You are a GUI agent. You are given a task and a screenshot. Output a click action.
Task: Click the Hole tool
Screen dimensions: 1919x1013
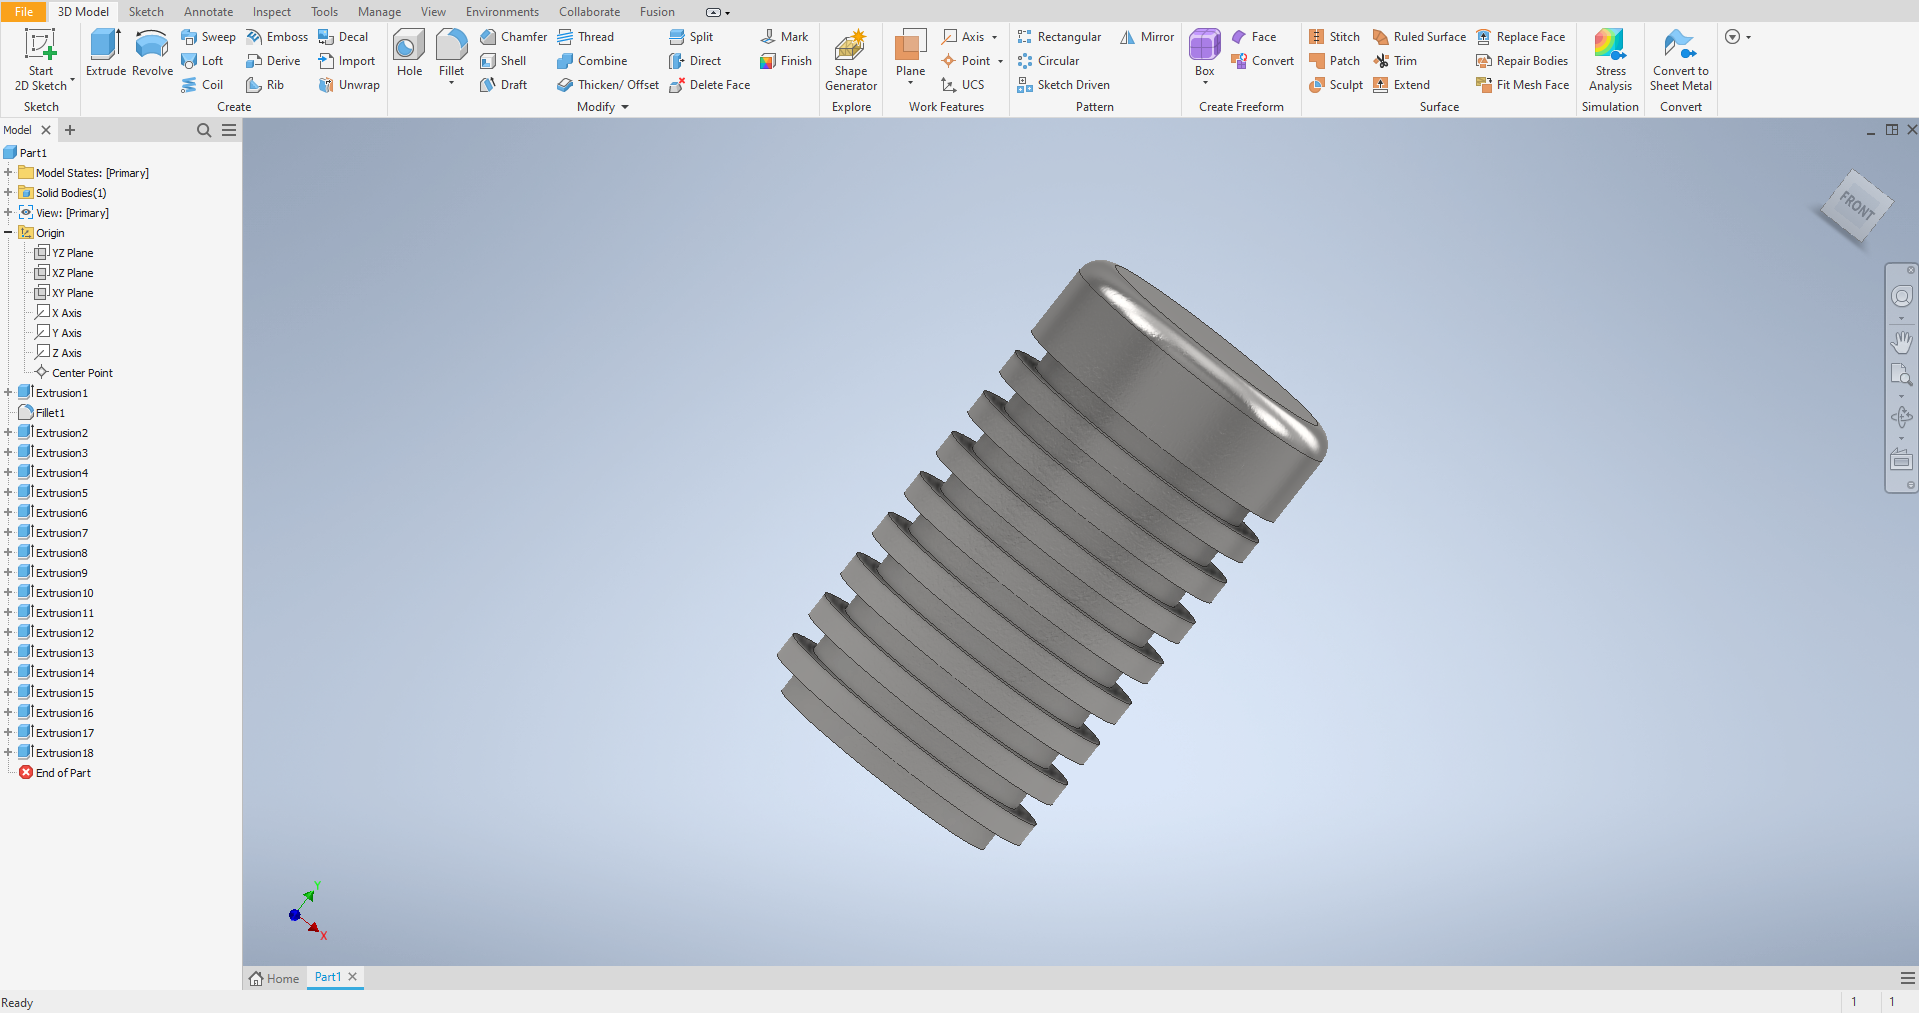click(x=409, y=53)
